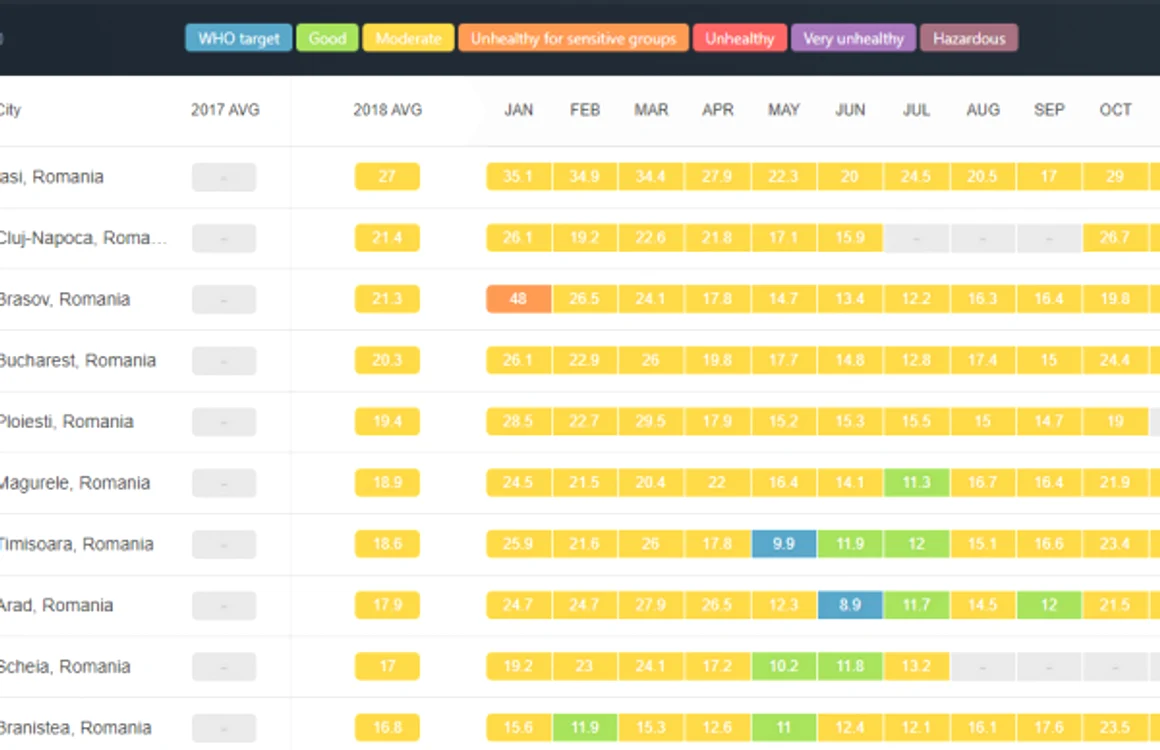Click the Moderate legend badge

tap(408, 38)
